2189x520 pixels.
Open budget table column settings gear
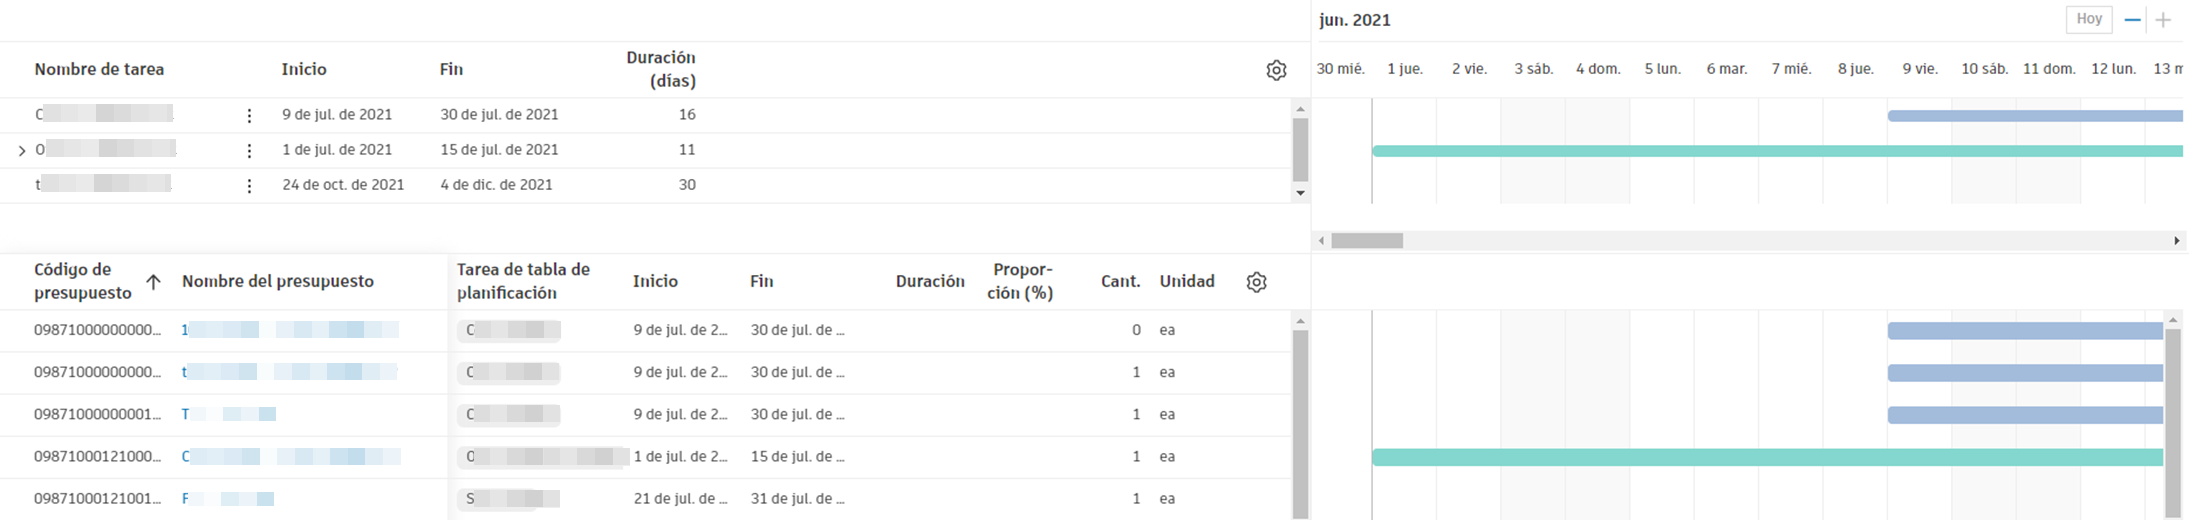tap(1257, 282)
